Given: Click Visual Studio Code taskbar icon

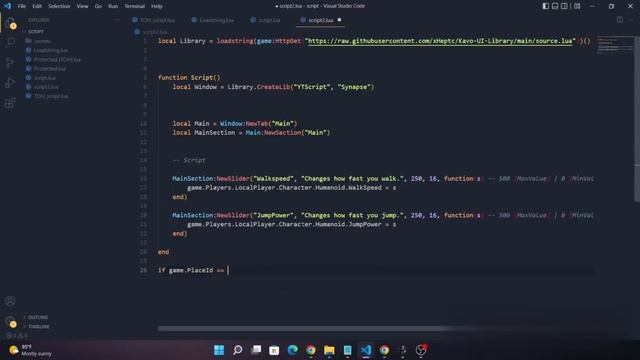Looking at the screenshot, I should (x=366, y=350).
